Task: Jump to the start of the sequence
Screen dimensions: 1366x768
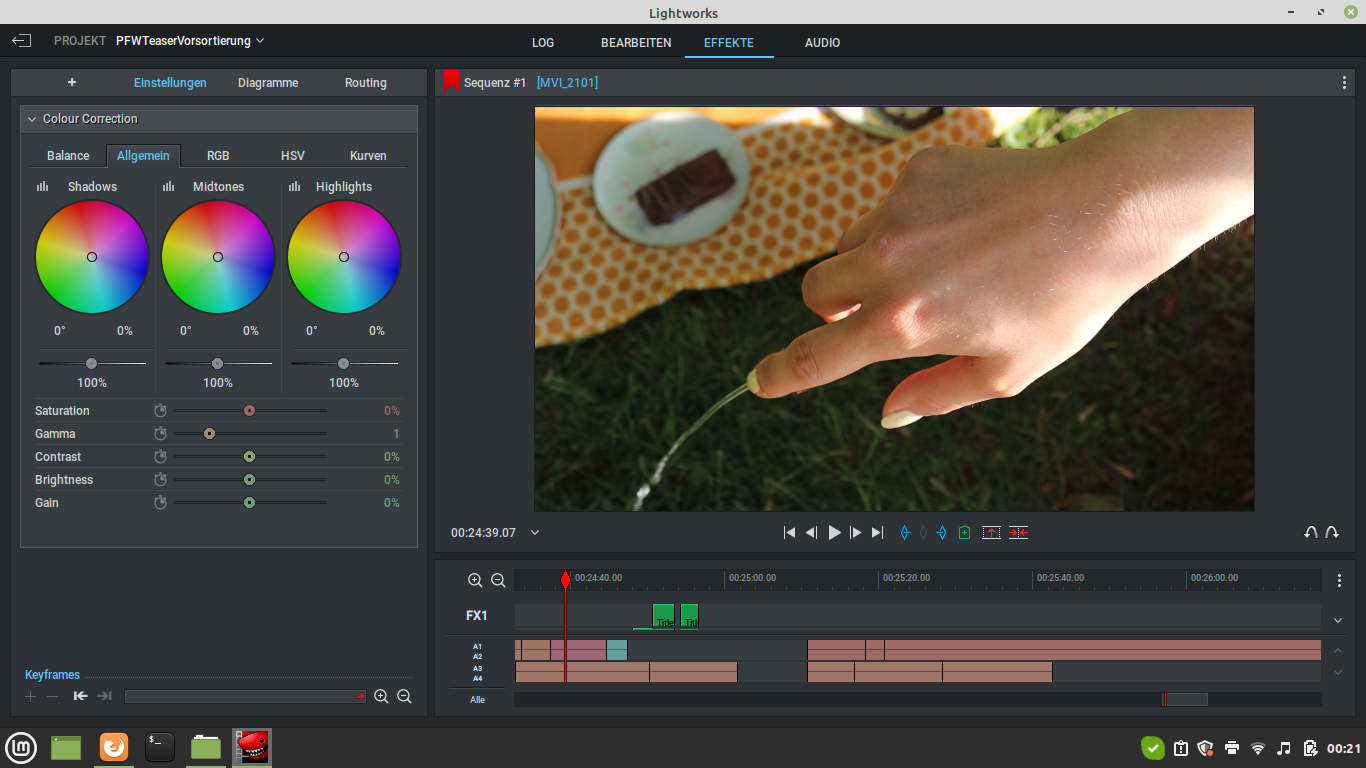Action: pos(789,533)
